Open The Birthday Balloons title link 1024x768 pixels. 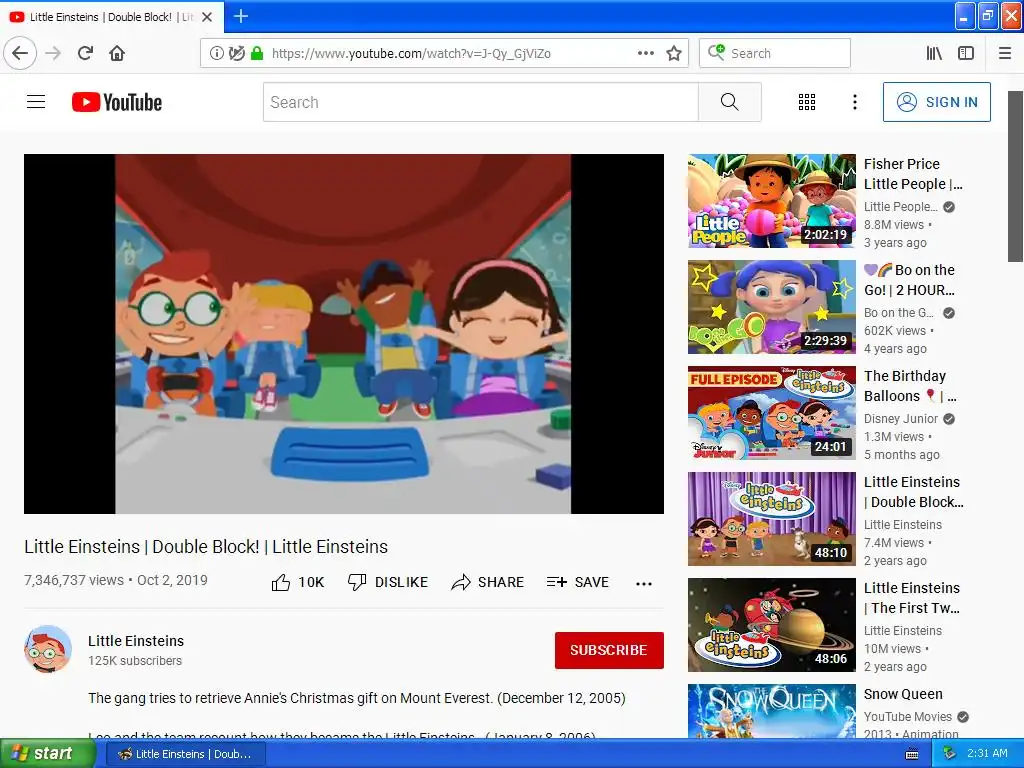click(910, 386)
